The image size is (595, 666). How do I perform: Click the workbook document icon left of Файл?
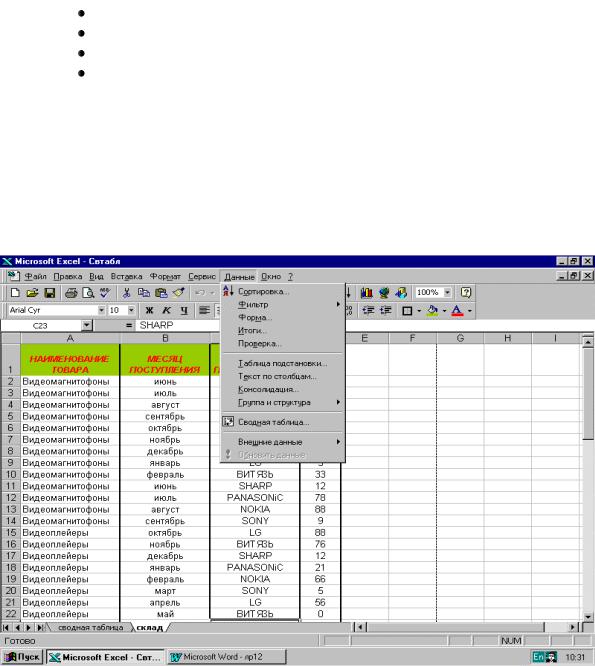14,277
